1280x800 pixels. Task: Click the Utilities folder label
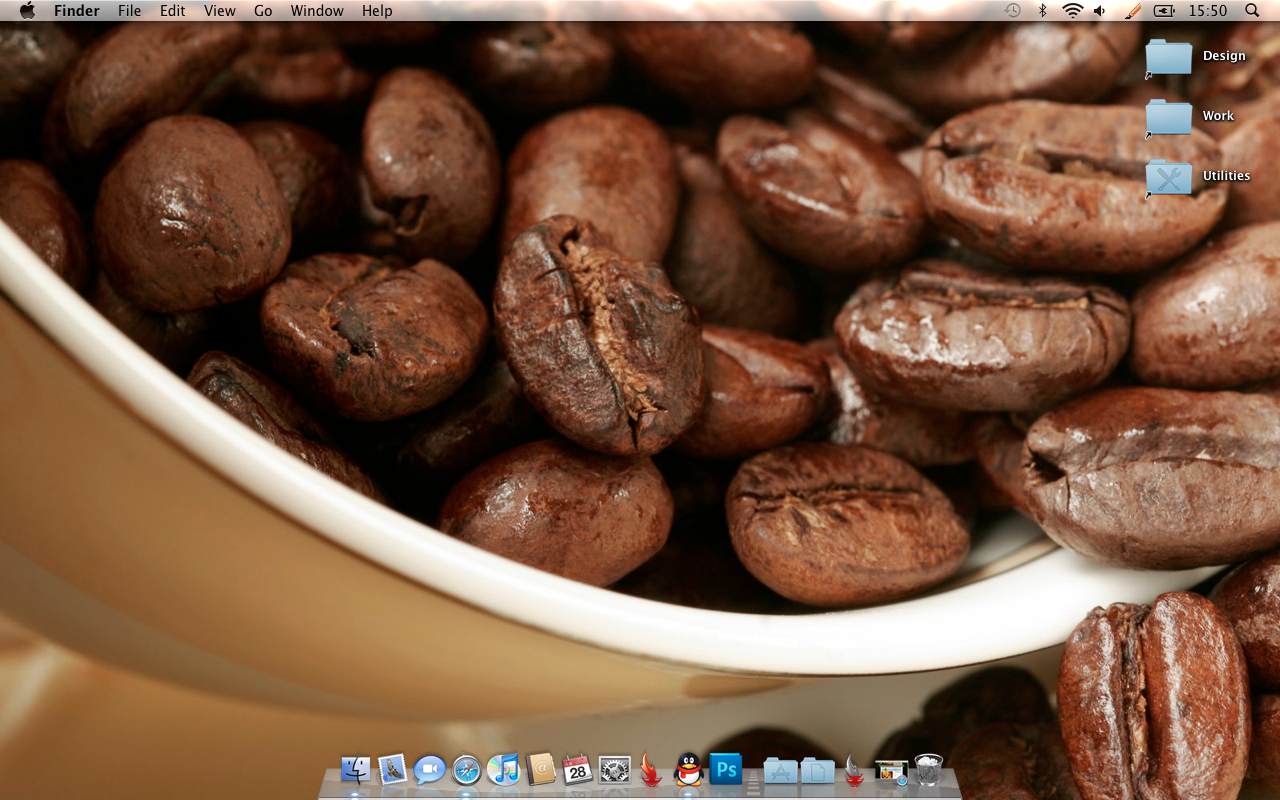point(1226,176)
